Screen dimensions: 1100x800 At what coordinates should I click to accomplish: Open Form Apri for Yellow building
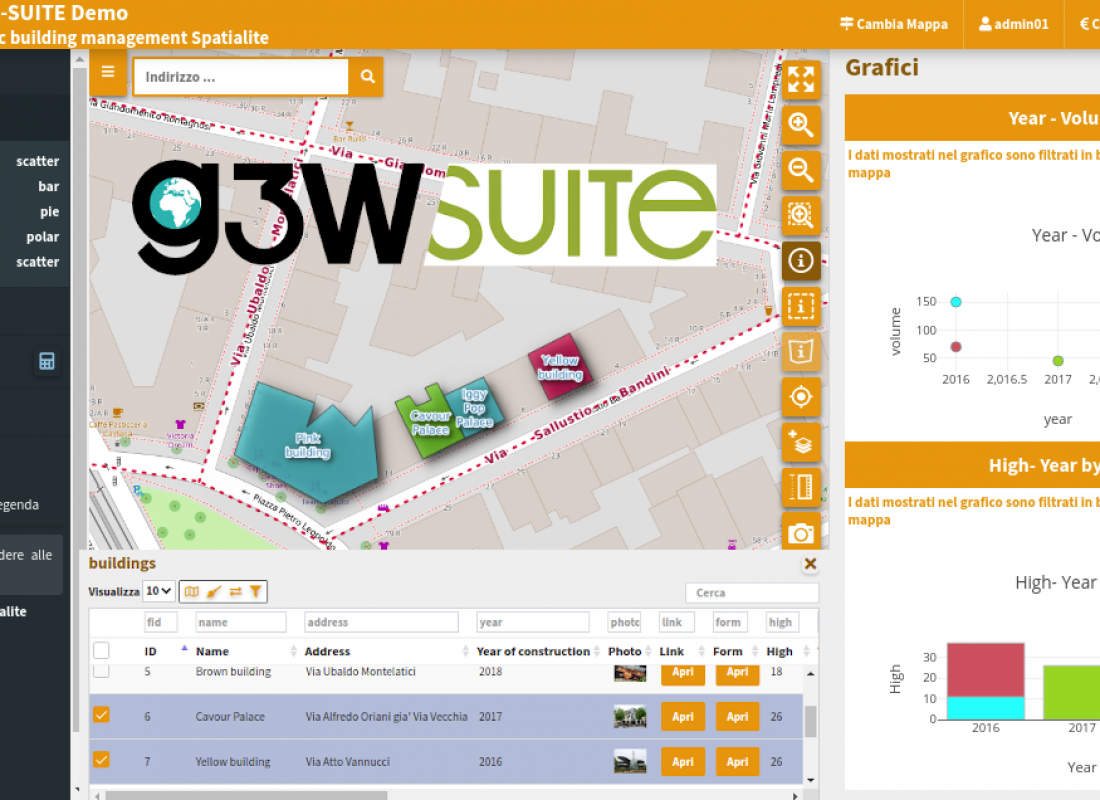coord(737,761)
